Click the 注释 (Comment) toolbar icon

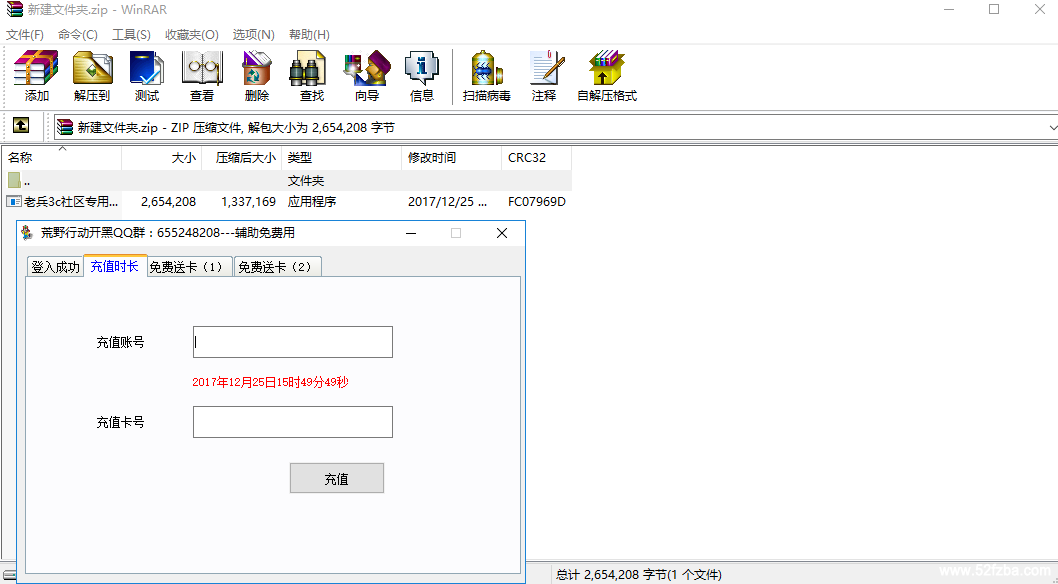pos(545,67)
